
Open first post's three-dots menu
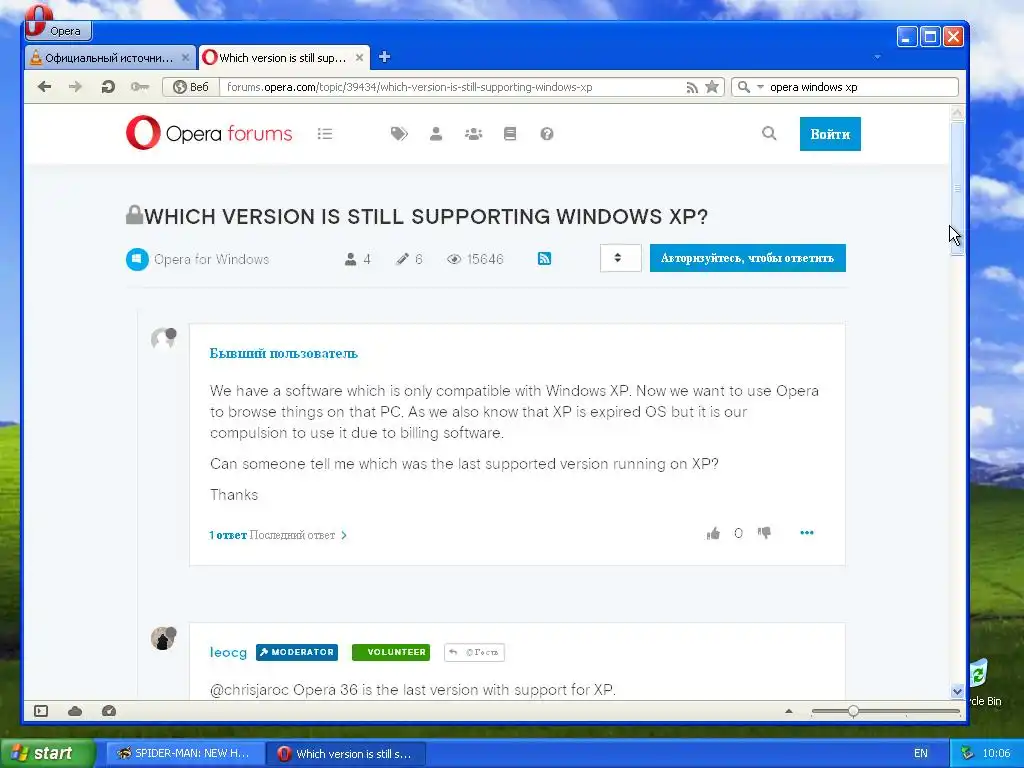[x=807, y=533]
